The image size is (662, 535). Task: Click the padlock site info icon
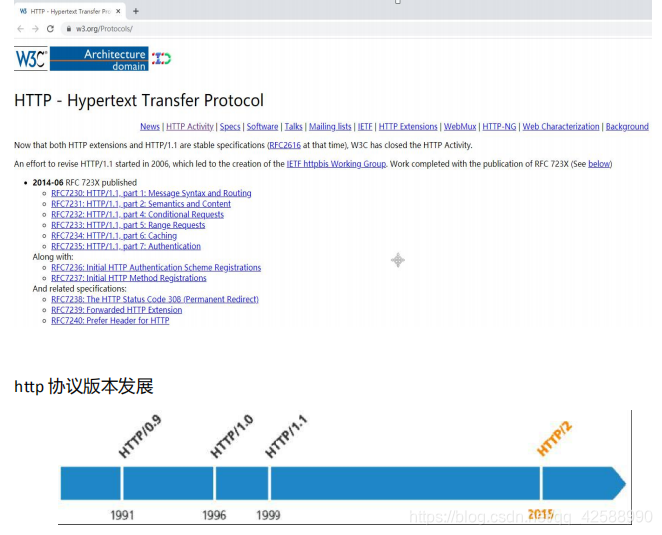[68, 29]
